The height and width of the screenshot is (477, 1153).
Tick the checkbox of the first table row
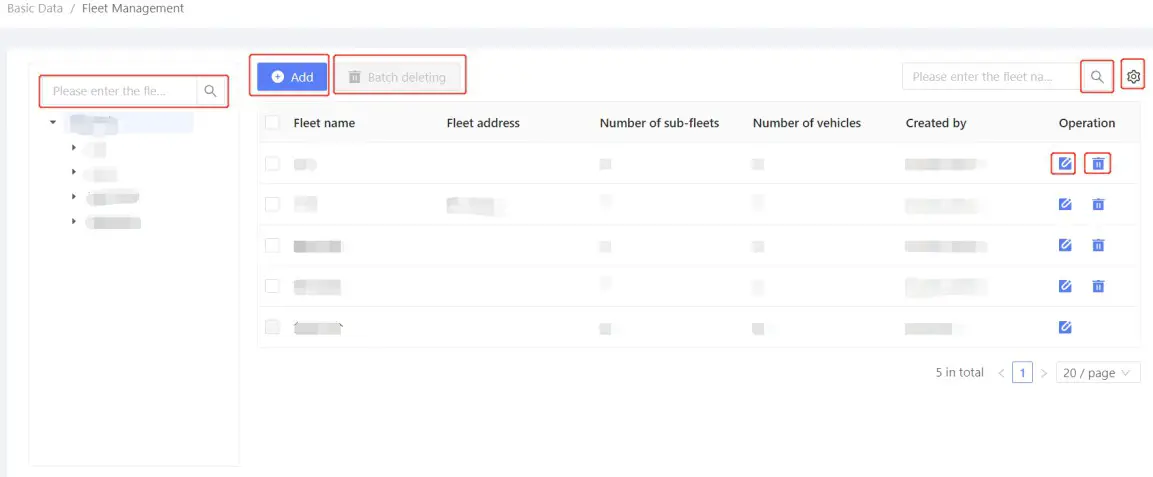click(x=272, y=164)
